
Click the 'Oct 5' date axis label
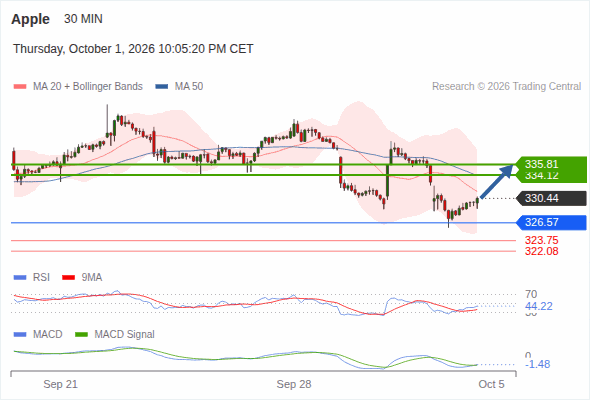tap(491, 384)
